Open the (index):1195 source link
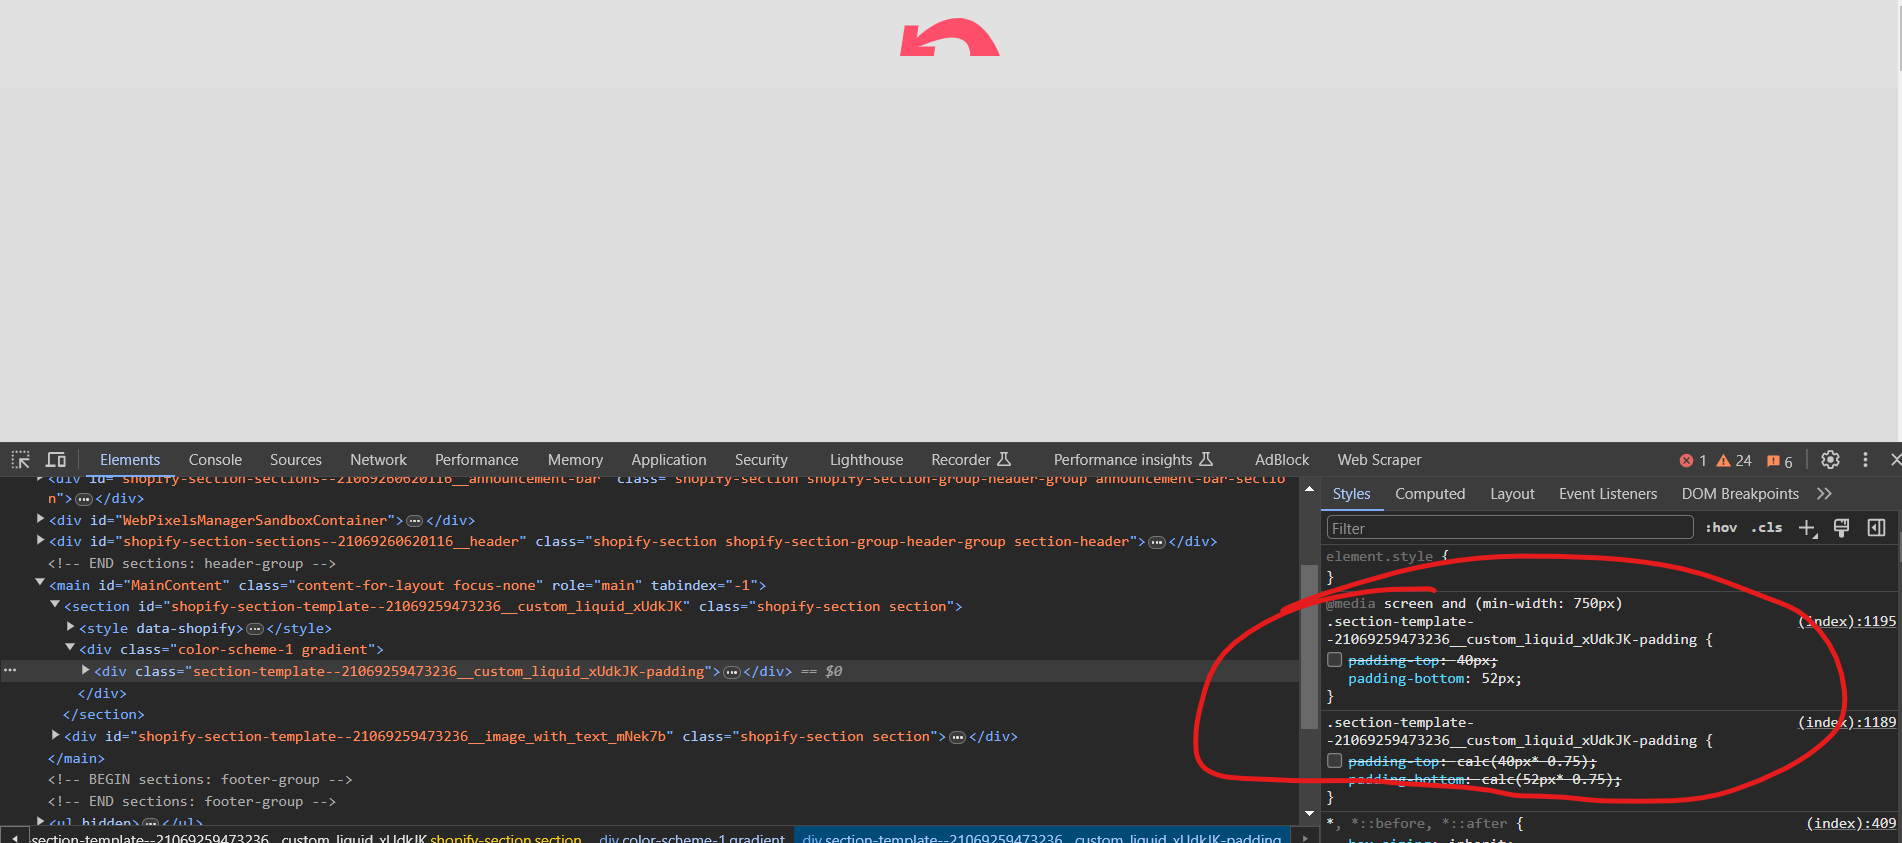 1847,621
